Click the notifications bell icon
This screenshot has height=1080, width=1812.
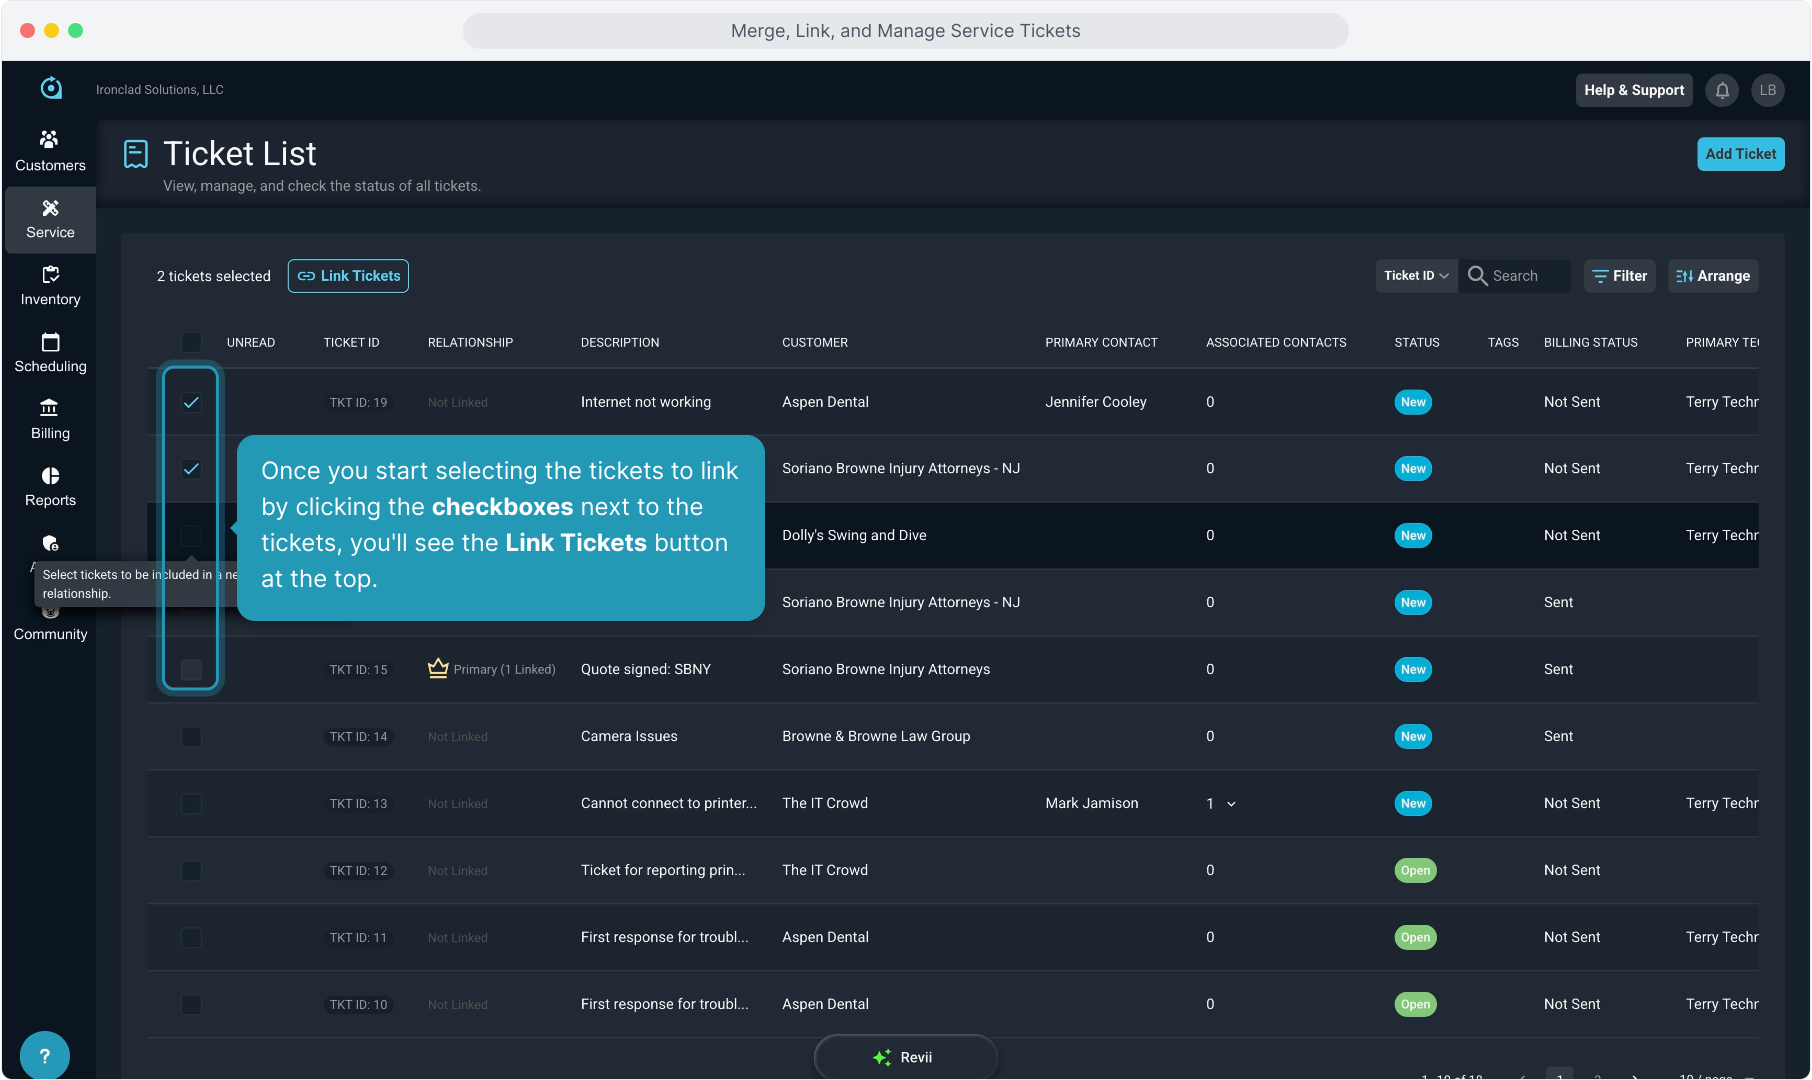tap(1722, 90)
